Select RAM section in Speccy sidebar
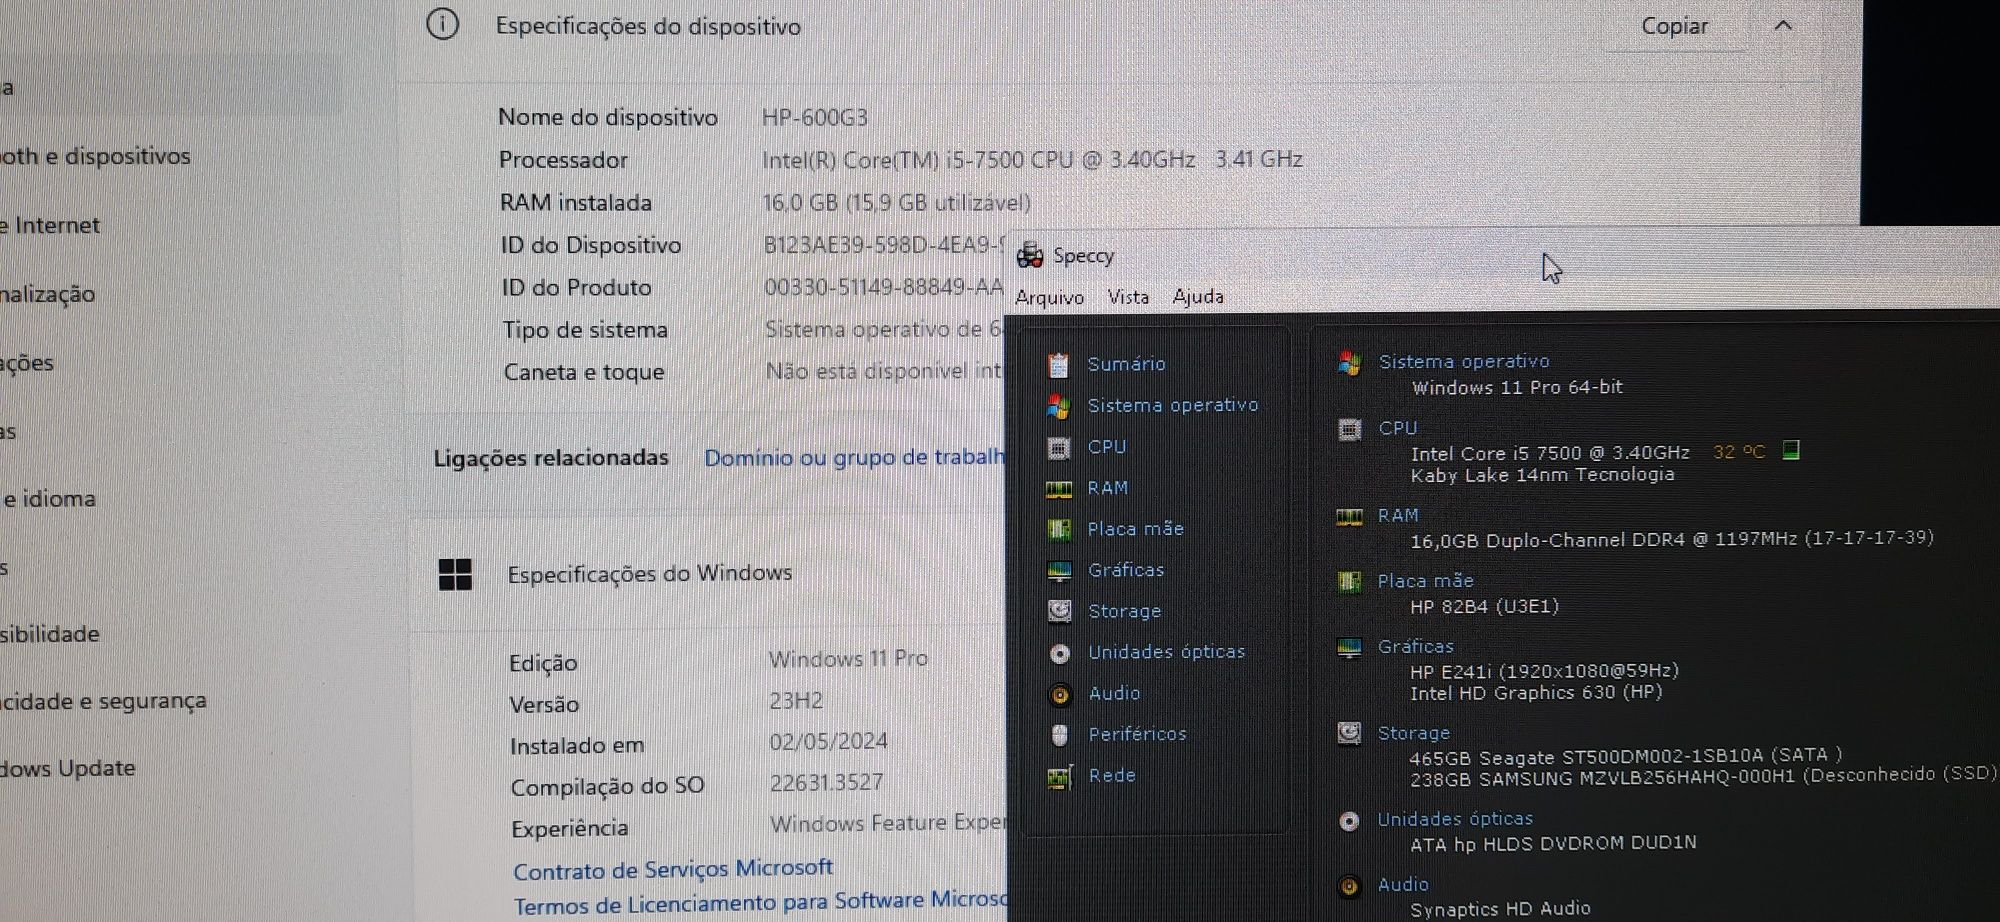Image resolution: width=2000 pixels, height=922 pixels. point(1108,488)
